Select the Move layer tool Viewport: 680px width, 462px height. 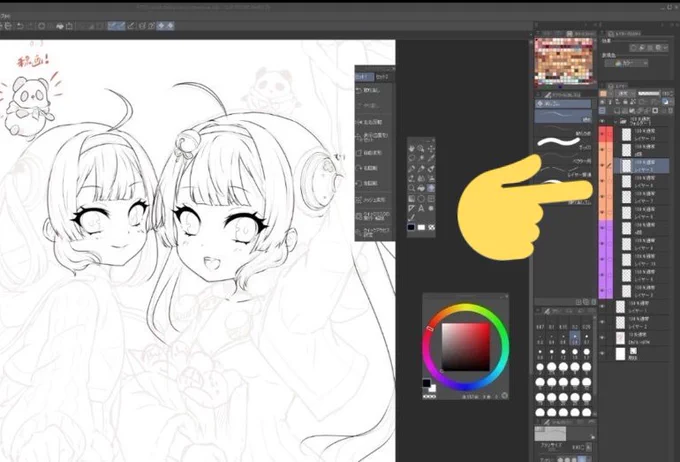[x=431, y=149]
